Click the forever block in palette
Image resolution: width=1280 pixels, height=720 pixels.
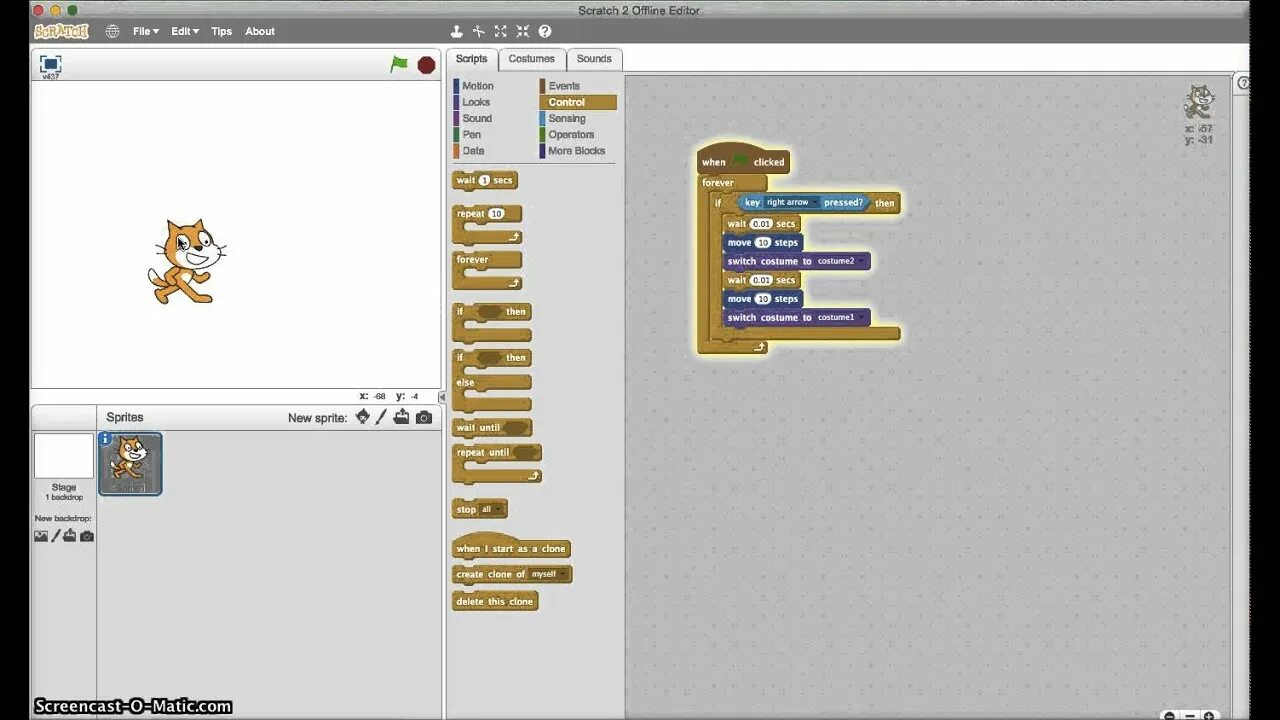click(x=473, y=260)
